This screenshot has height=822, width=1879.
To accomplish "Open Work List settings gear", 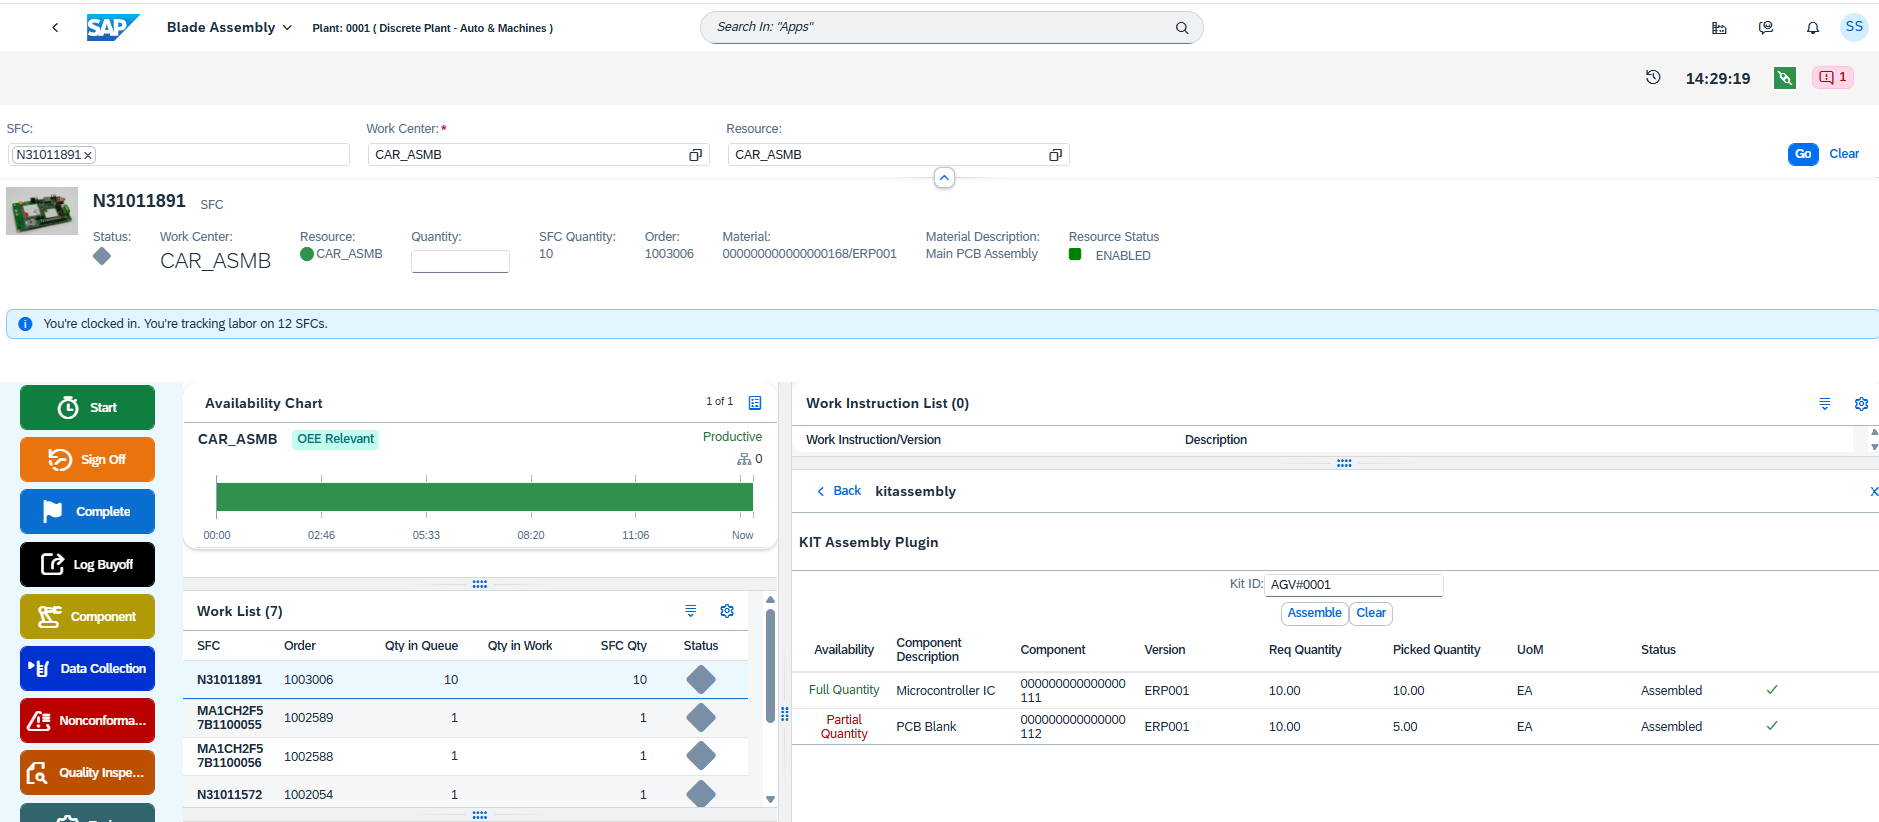I will tap(727, 611).
